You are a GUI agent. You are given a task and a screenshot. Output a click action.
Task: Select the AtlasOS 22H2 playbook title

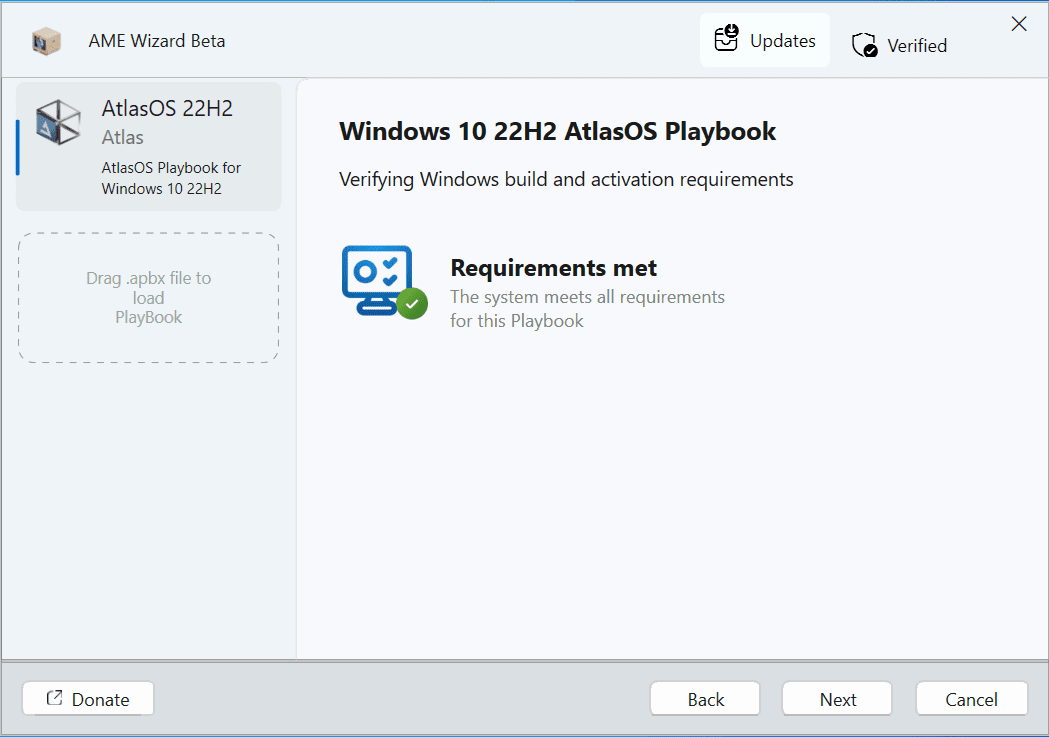click(167, 108)
